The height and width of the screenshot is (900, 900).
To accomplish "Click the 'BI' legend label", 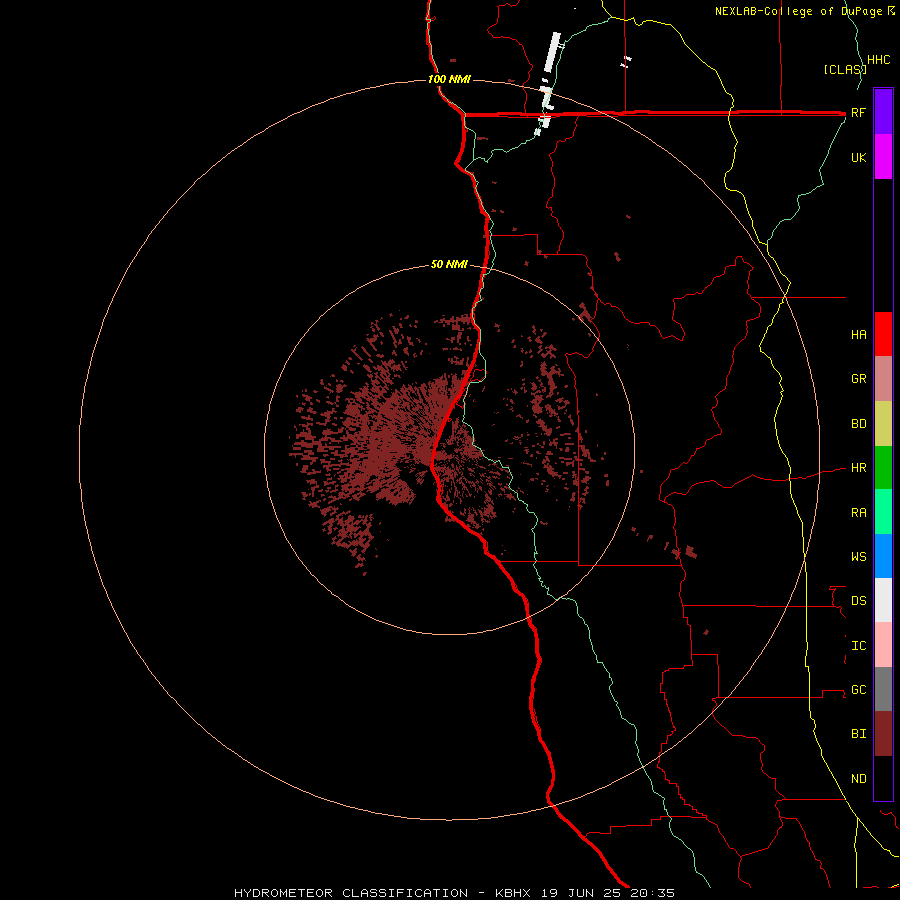I will click(858, 734).
